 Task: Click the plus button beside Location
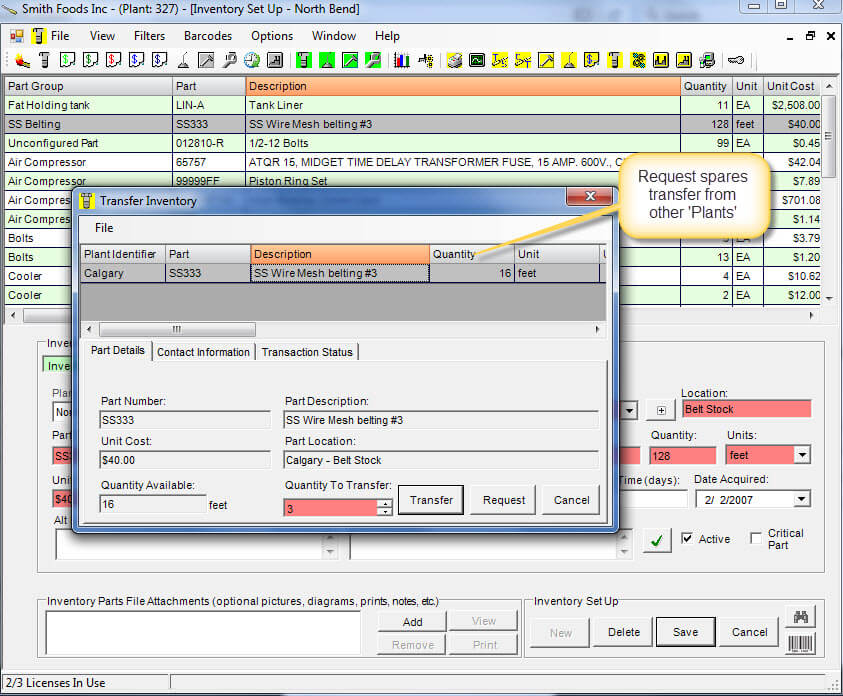click(x=661, y=411)
